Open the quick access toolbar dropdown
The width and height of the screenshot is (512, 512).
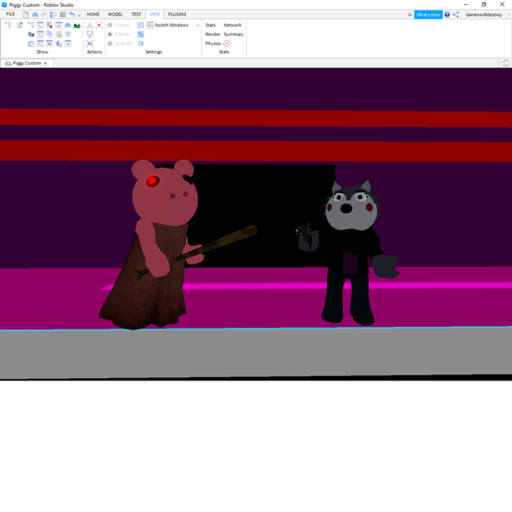pos(79,15)
